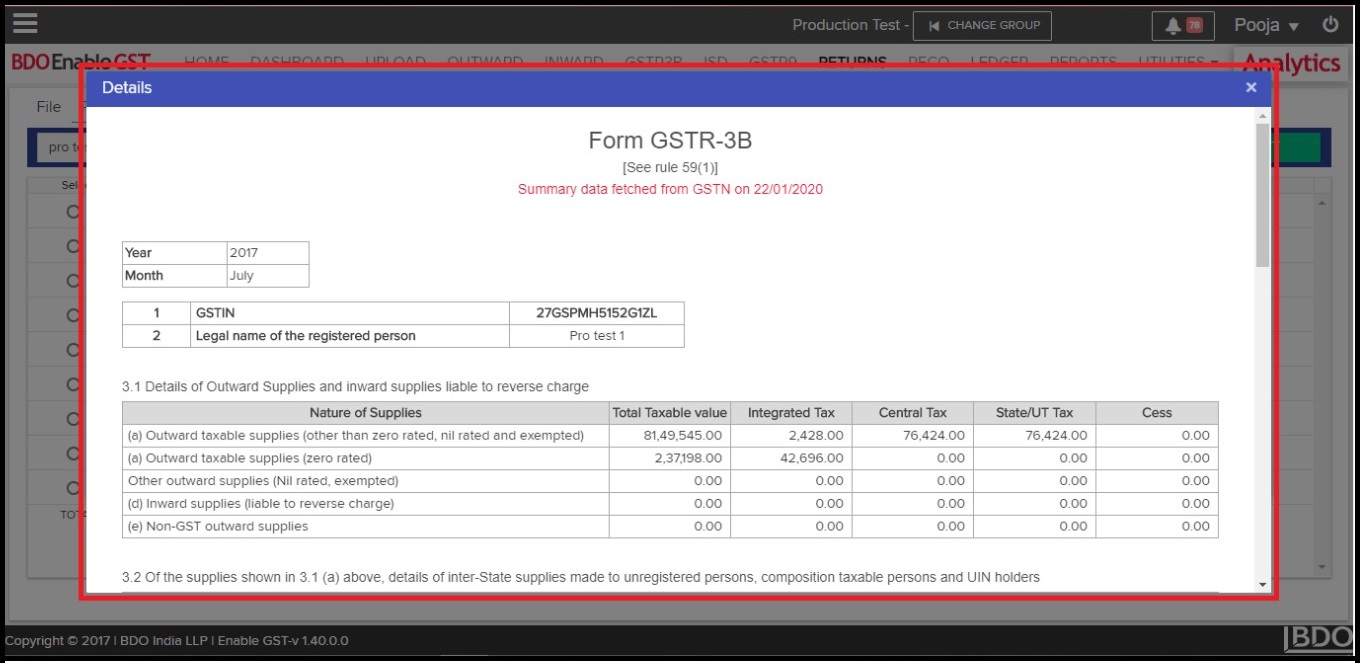Click the power logout icon

1330,25
